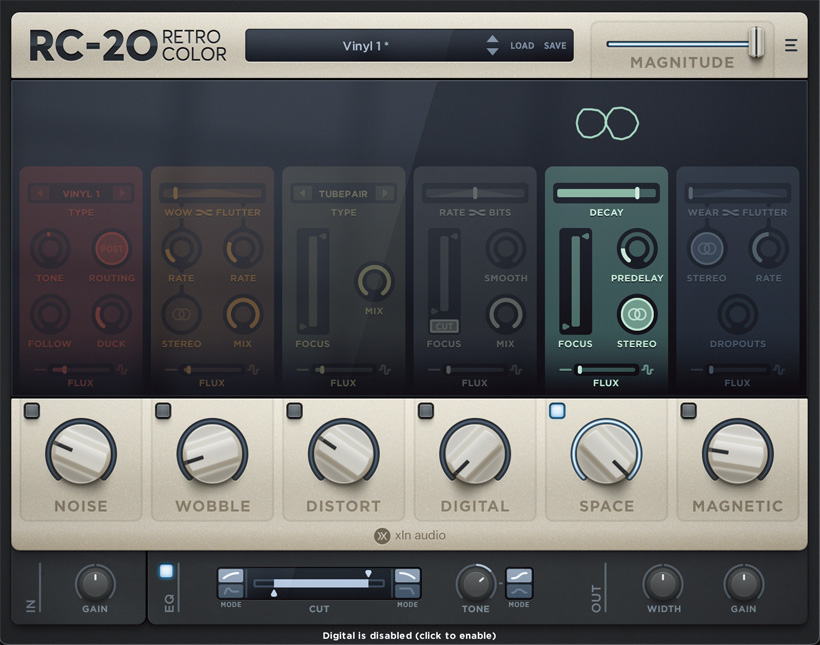Click the Space Focus vertical slider
820x645 pixels.
575,281
